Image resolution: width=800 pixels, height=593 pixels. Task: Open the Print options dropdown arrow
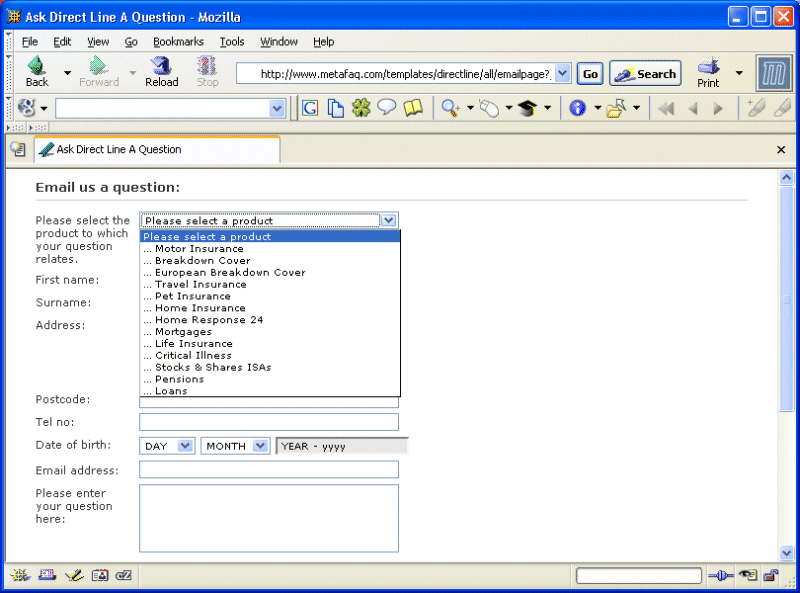pos(739,73)
